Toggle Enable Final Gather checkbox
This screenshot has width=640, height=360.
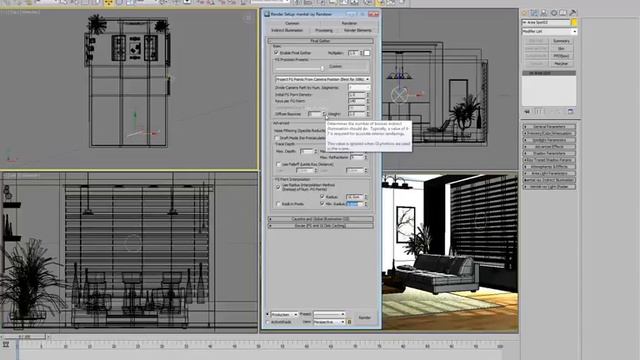coord(276,53)
